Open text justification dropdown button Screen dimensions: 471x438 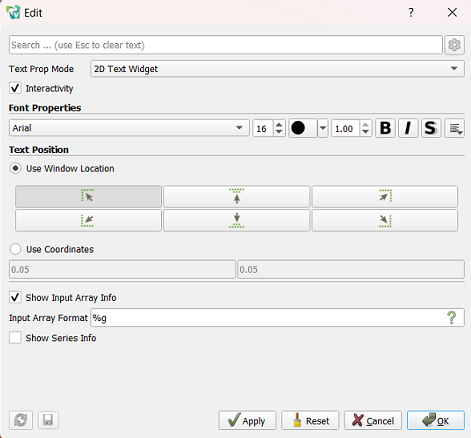455,128
